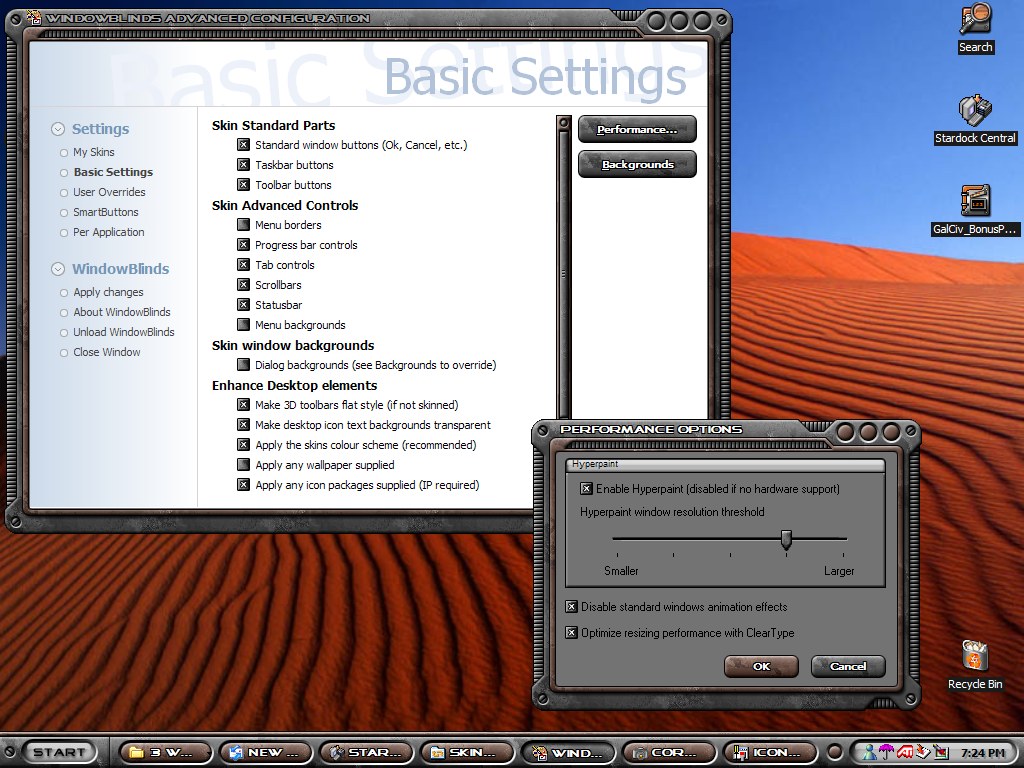Image resolution: width=1024 pixels, height=768 pixels.
Task: Enable the Dialog backgrounds checkbox
Action: click(x=244, y=364)
